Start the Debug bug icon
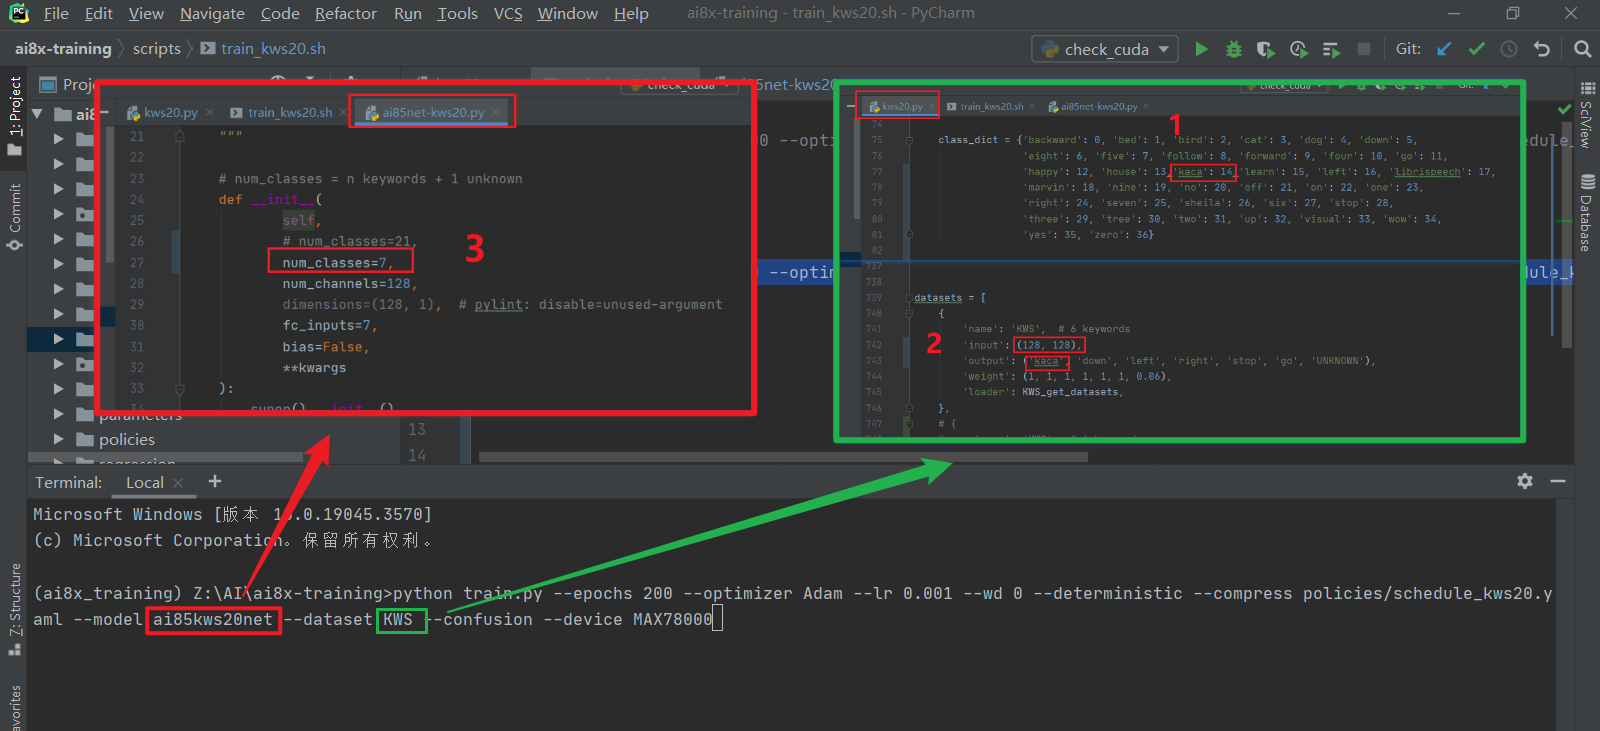 (x=1234, y=49)
